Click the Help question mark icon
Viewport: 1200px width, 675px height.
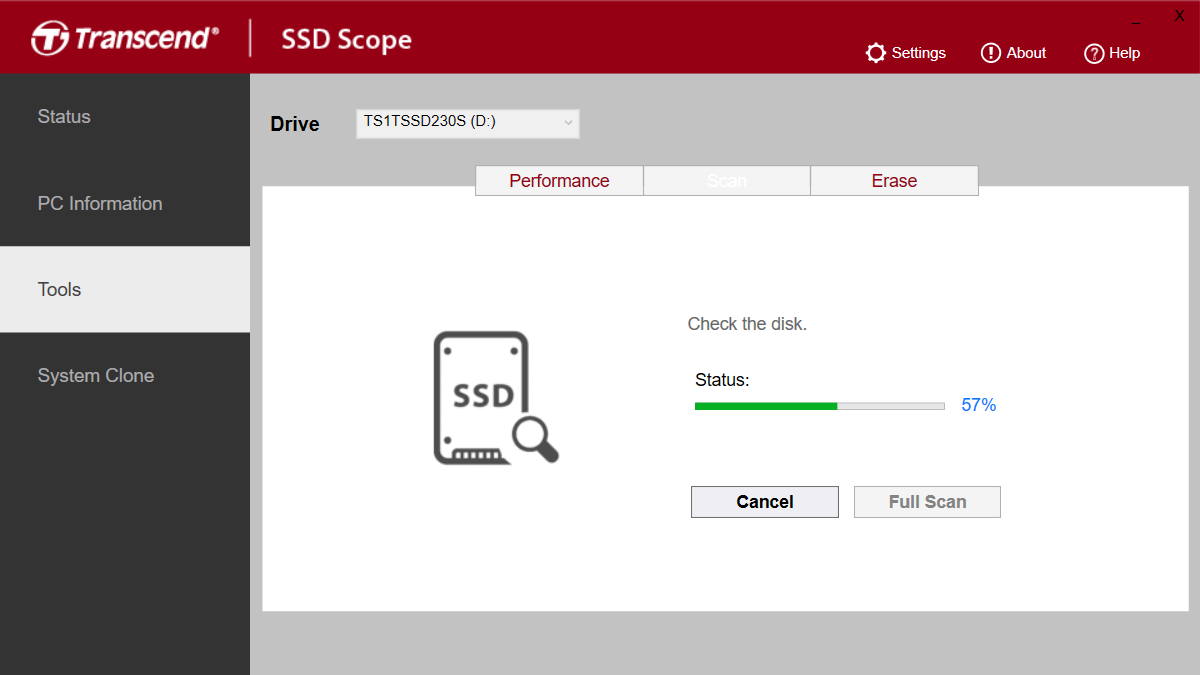tap(1094, 53)
